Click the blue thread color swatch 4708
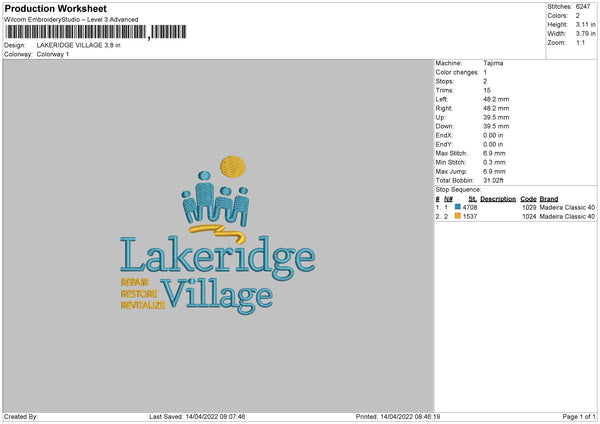 click(458, 207)
